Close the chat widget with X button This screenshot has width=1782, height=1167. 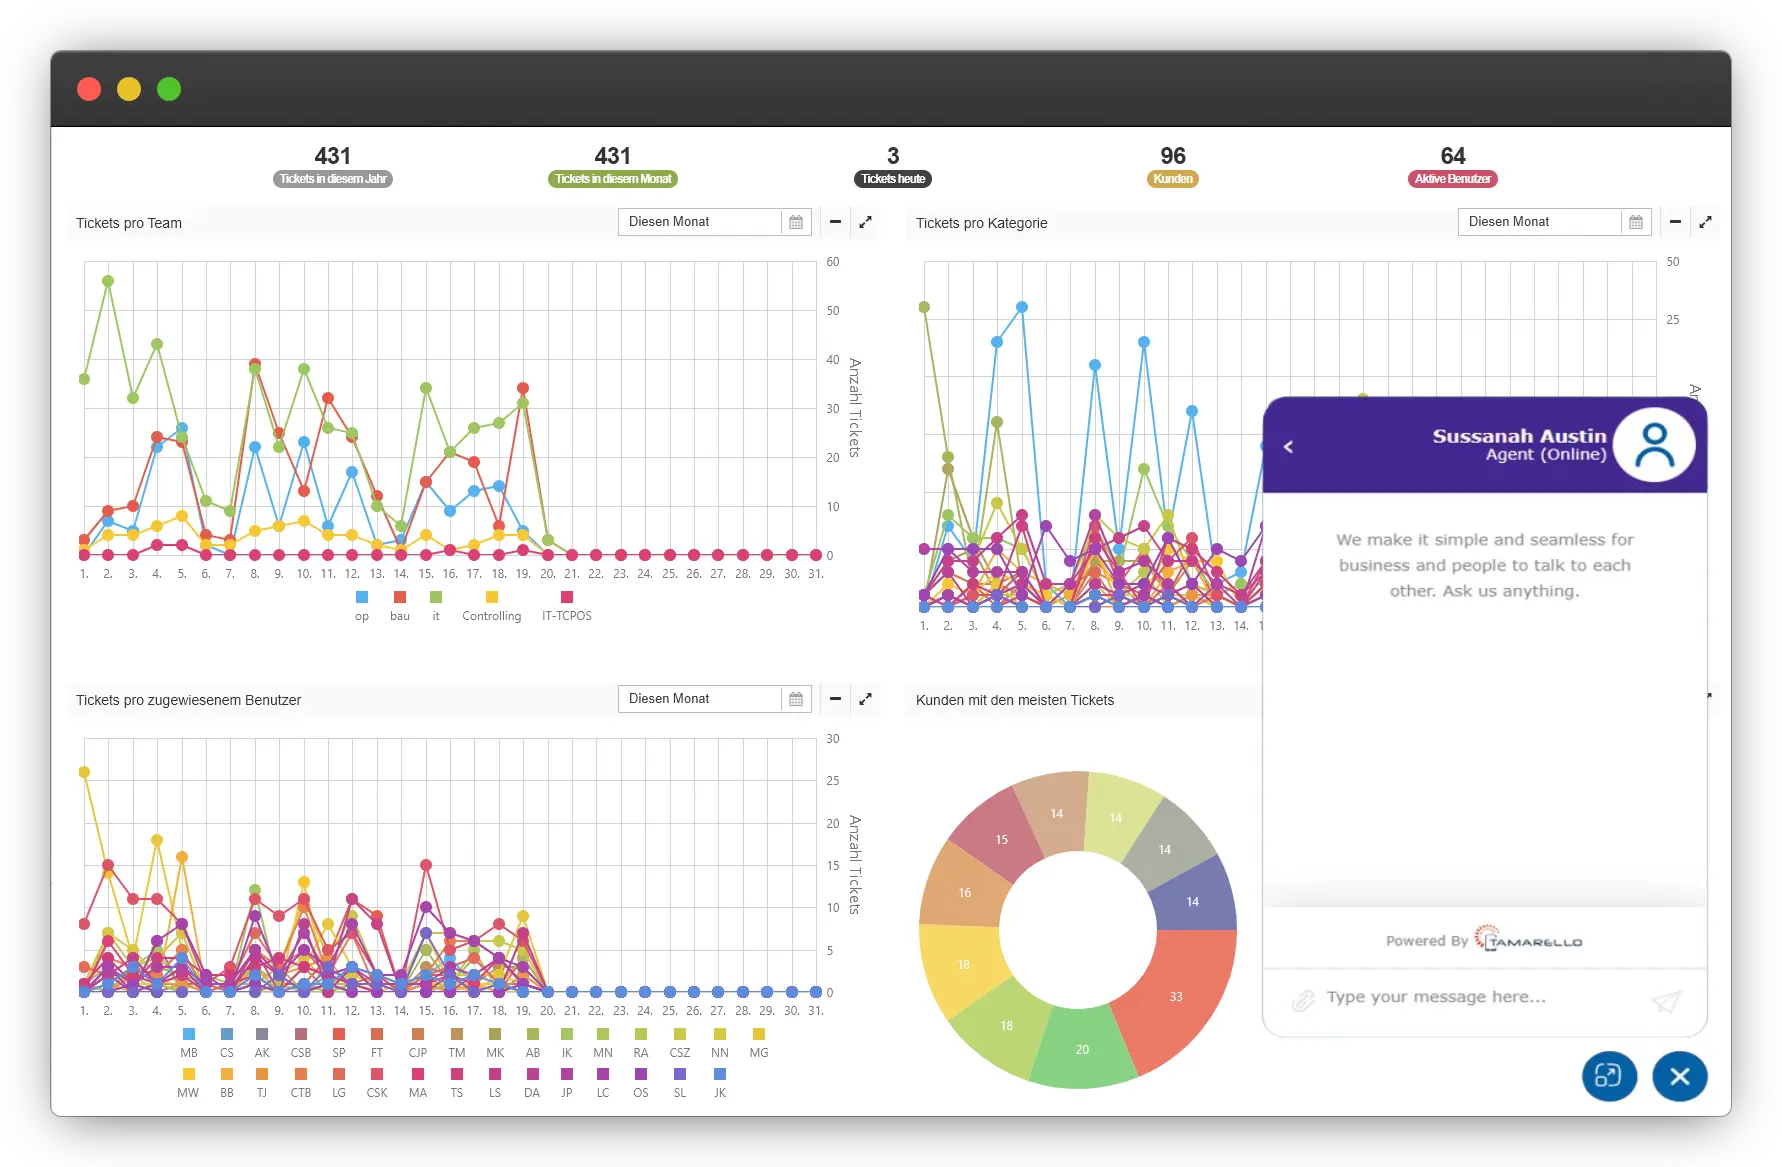pos(1679,1076)
